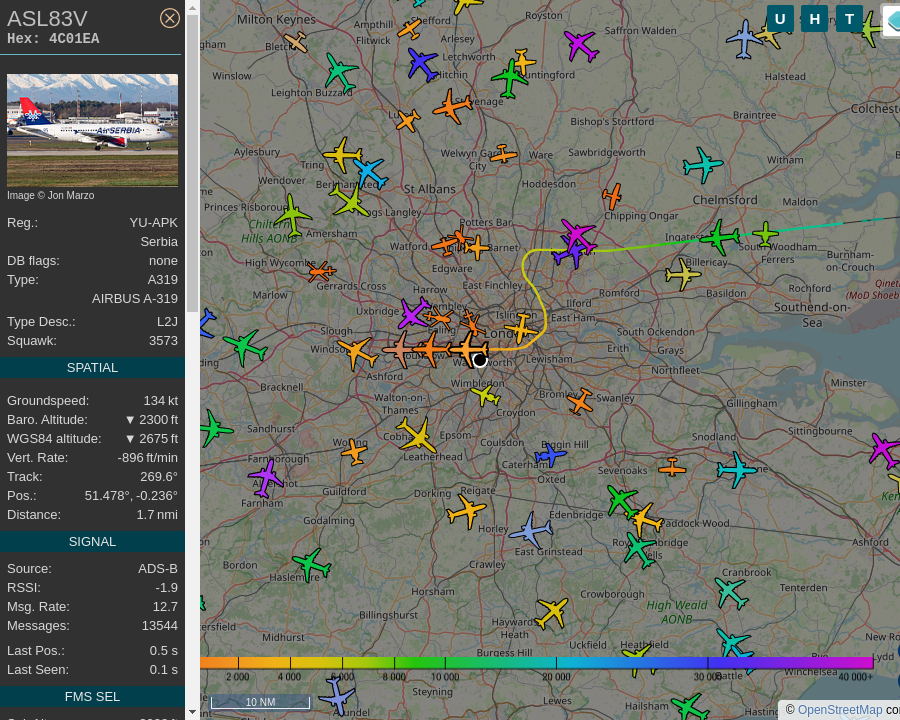Select yellow aircraft near Cobham

[x=417, y=436]
